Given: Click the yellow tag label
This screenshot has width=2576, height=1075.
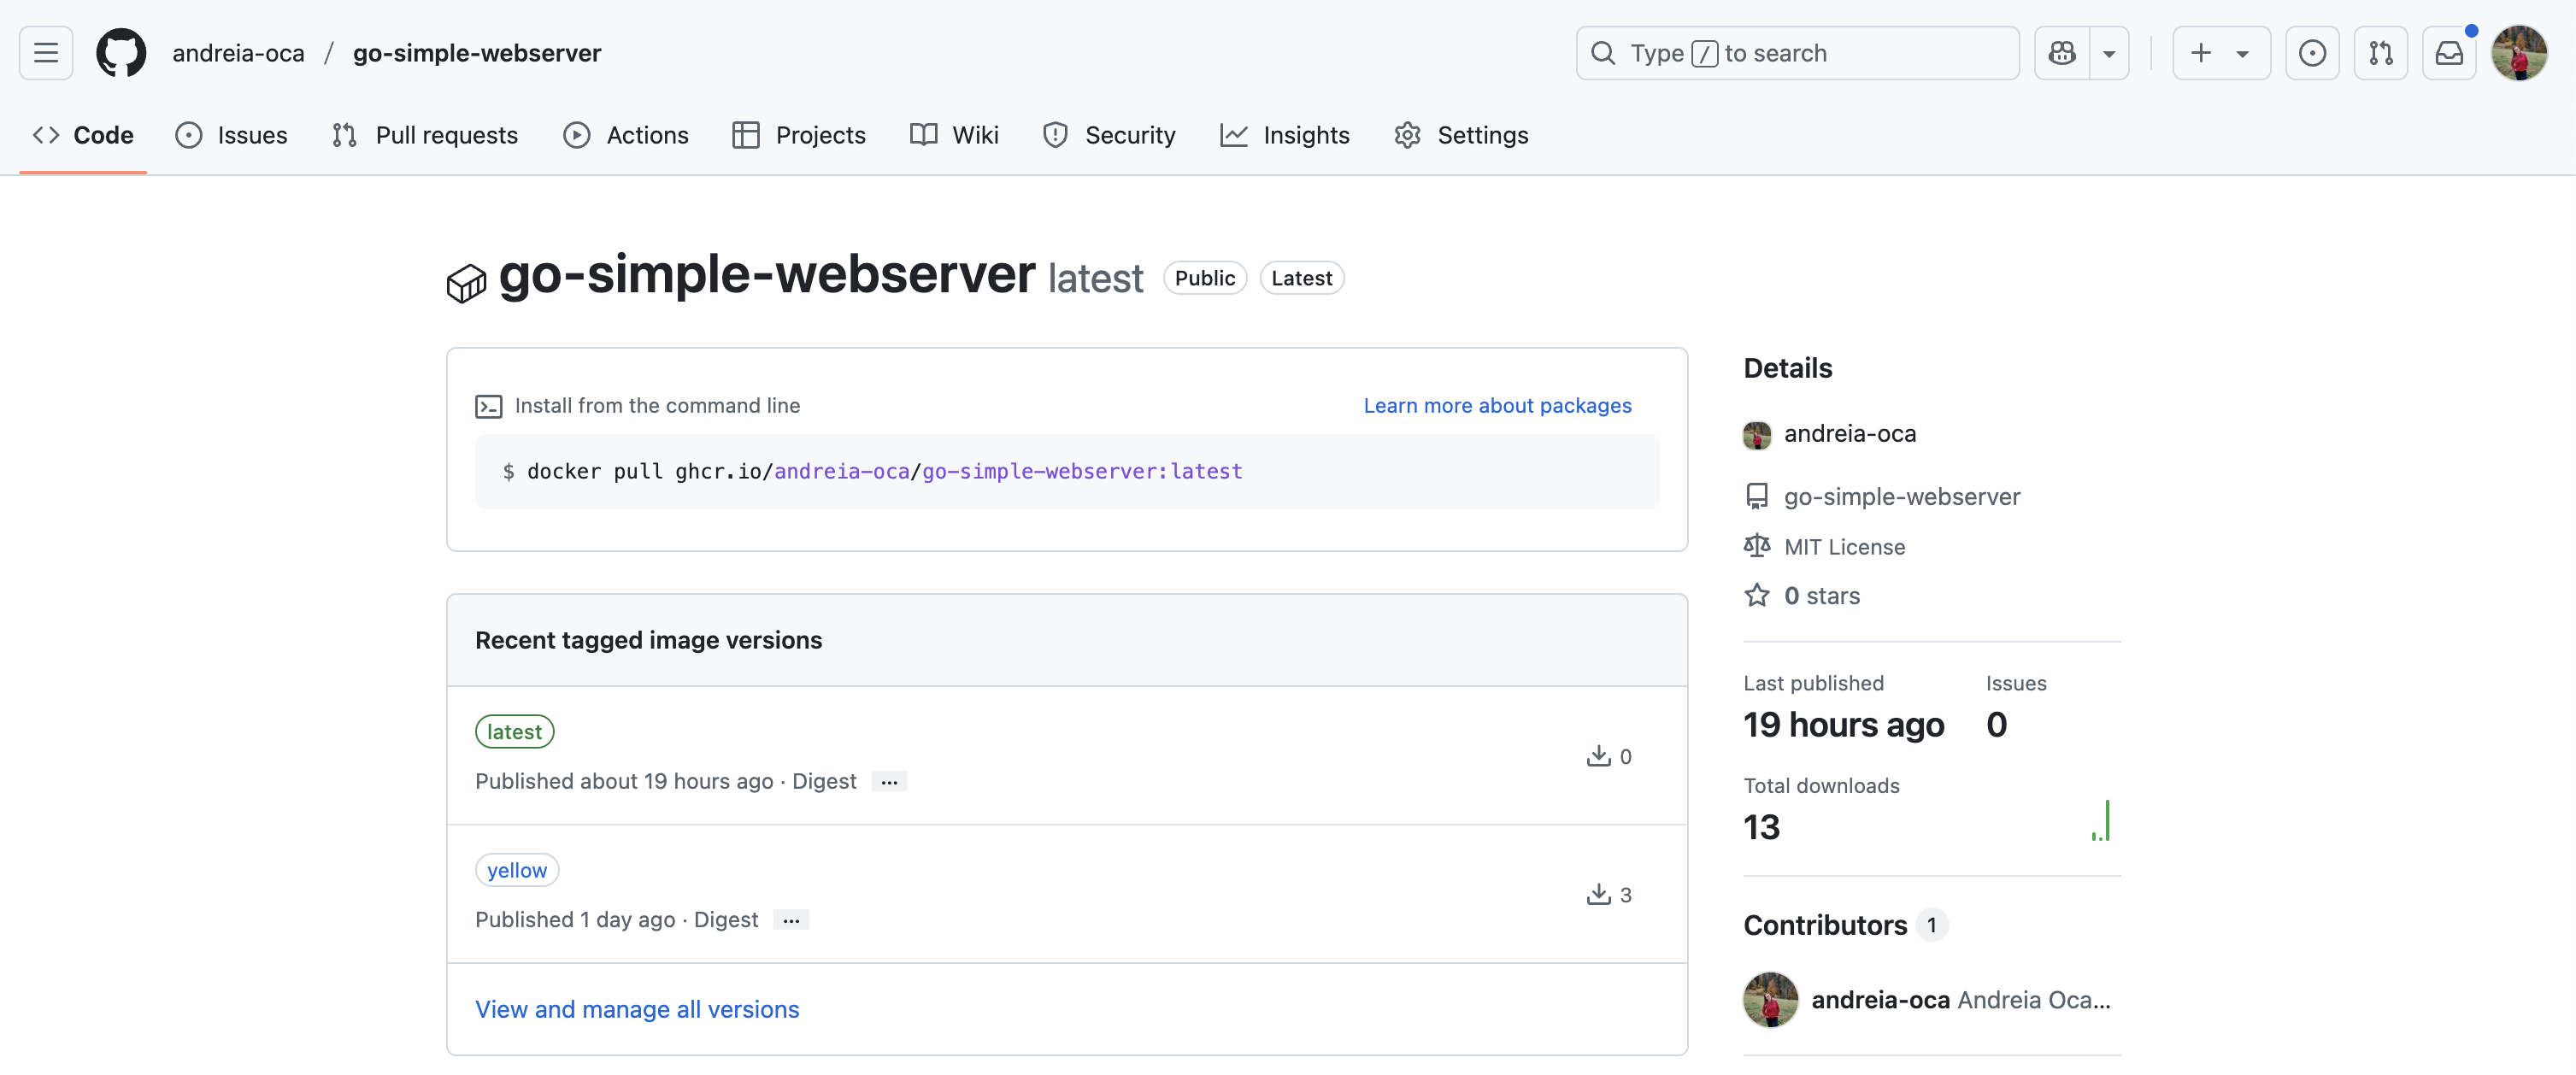Looking at the screenshot, I should click(517, 870).
